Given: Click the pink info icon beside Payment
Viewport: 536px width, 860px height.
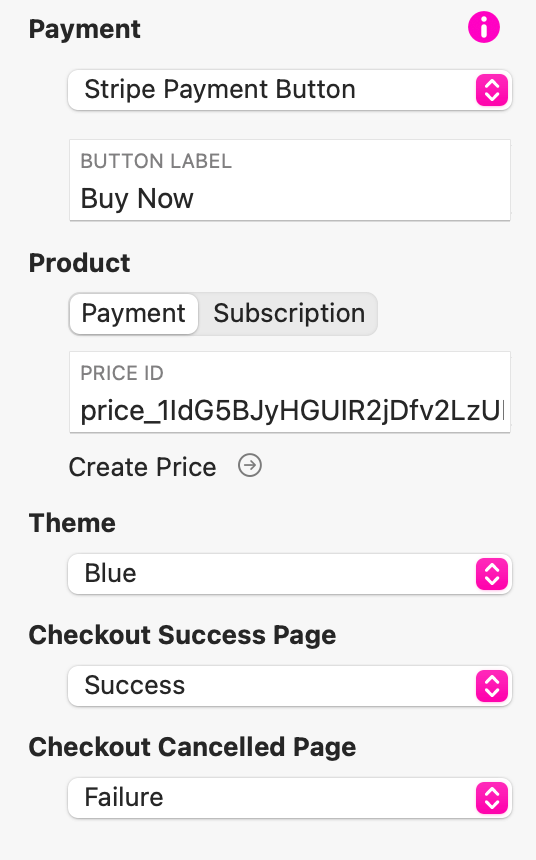Looking at the screenshot, I should 484,27.
